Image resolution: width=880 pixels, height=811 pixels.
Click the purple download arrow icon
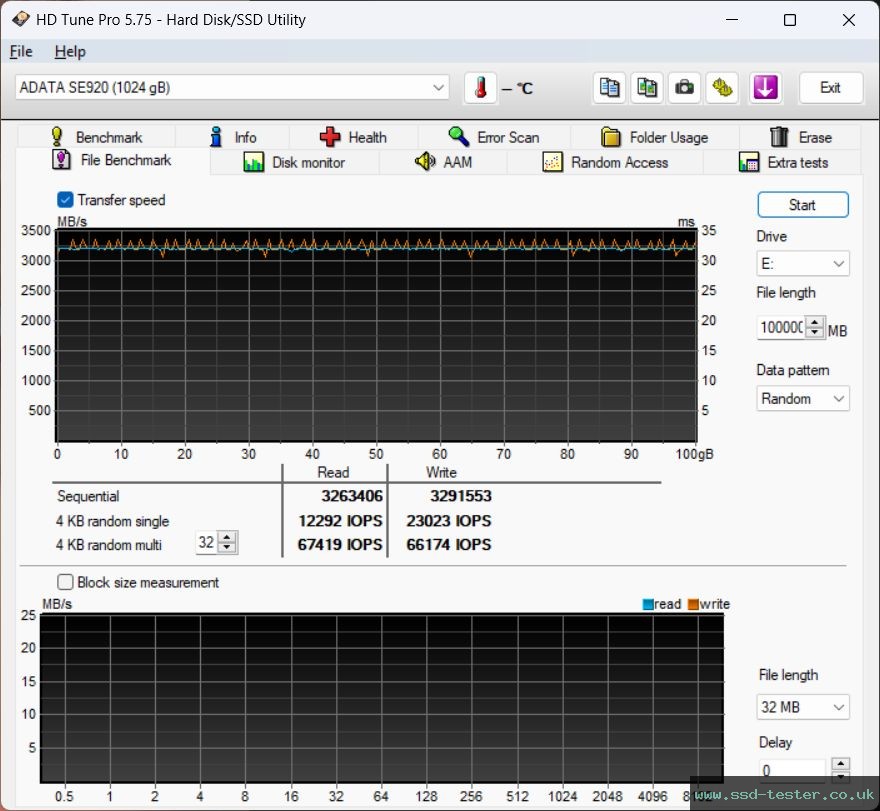[766, 88]
